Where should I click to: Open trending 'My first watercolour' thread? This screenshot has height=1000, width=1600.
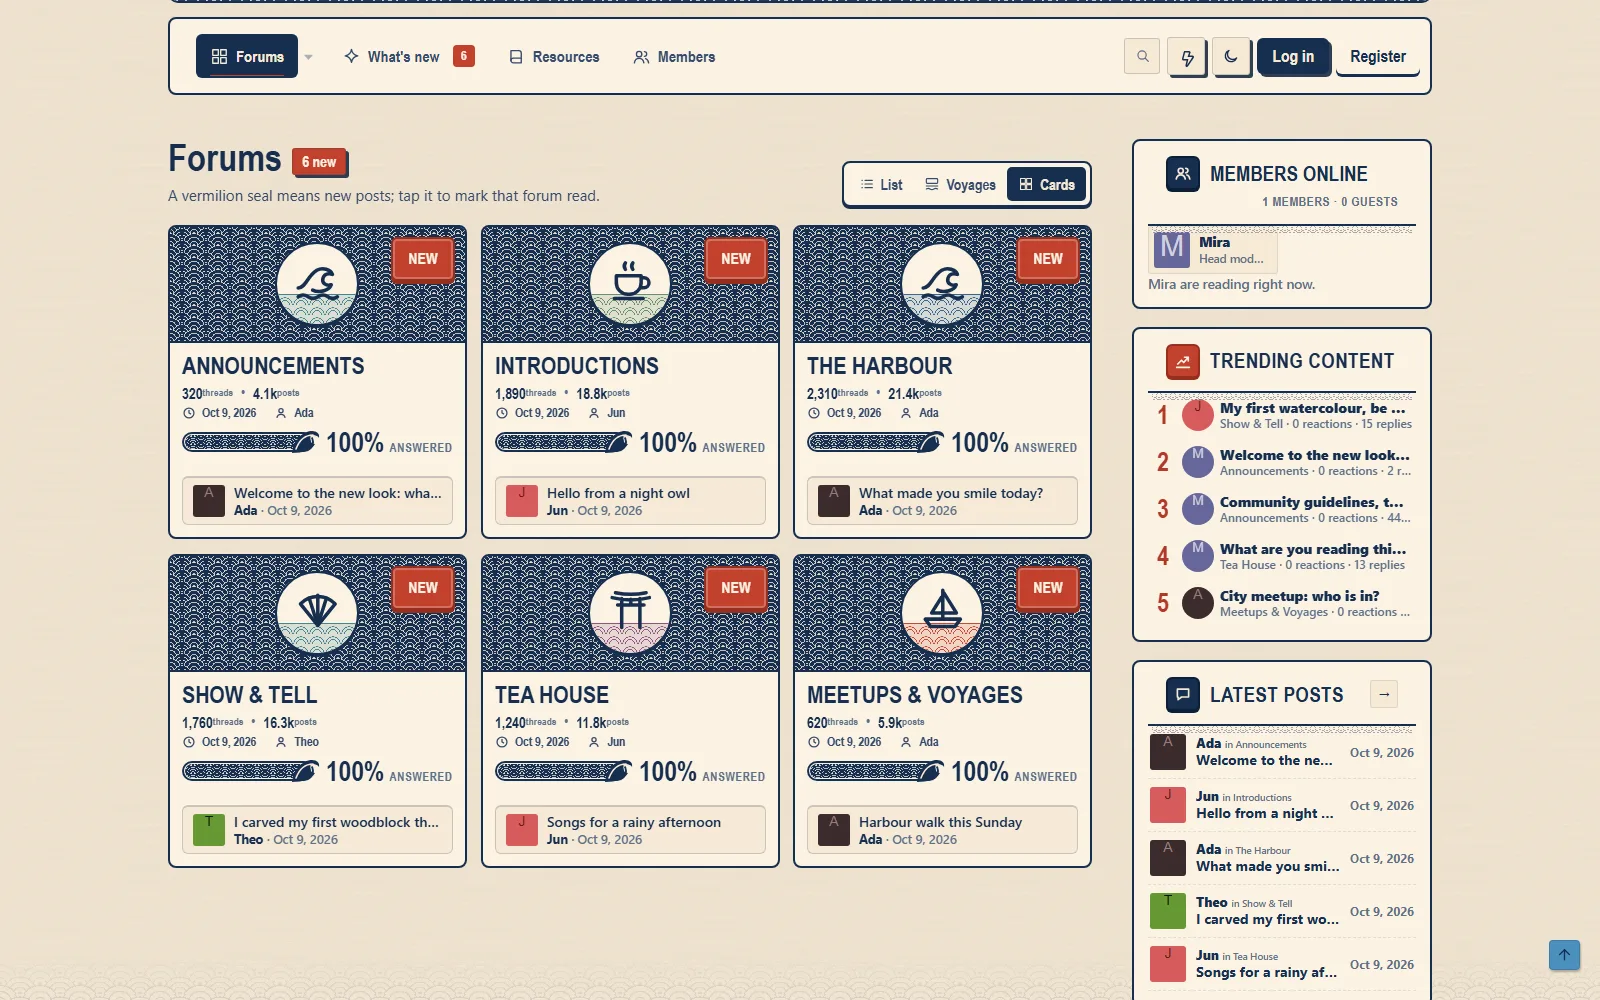click(1312, 408)
